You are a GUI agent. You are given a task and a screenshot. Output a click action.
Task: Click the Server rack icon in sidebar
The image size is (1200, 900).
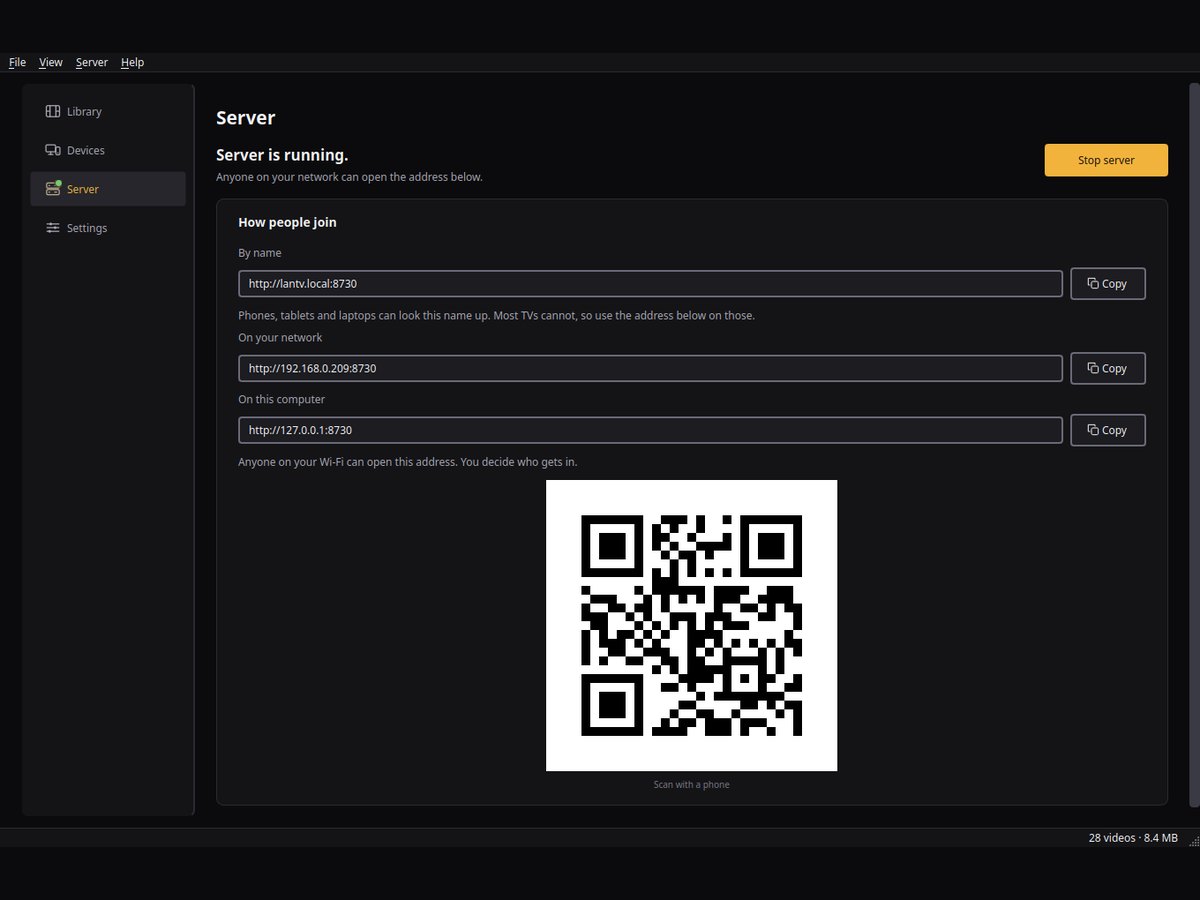coord(53,189)
